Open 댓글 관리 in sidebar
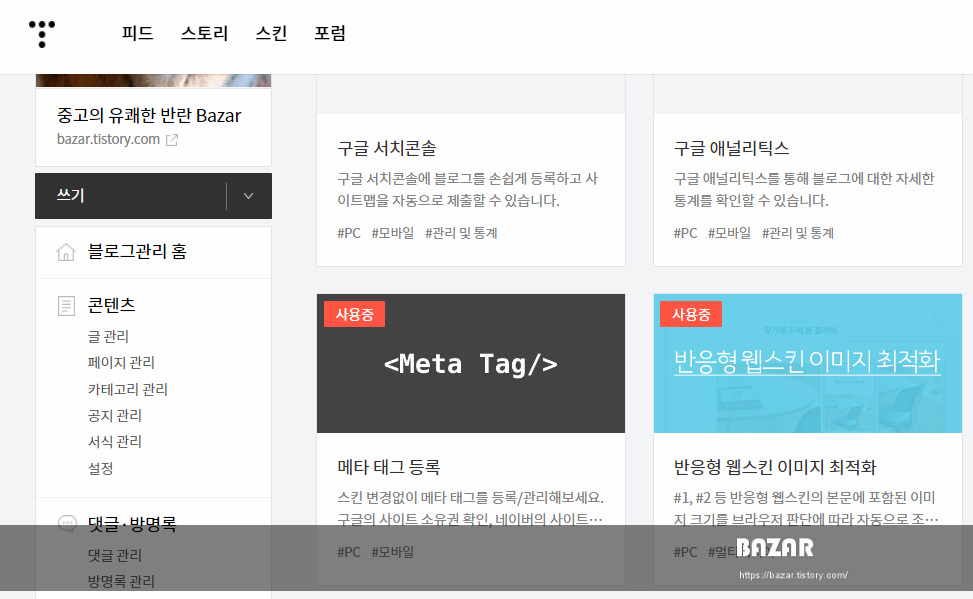Image resolution: width=973 pixels, height=599 pixels. click(115, 555)
